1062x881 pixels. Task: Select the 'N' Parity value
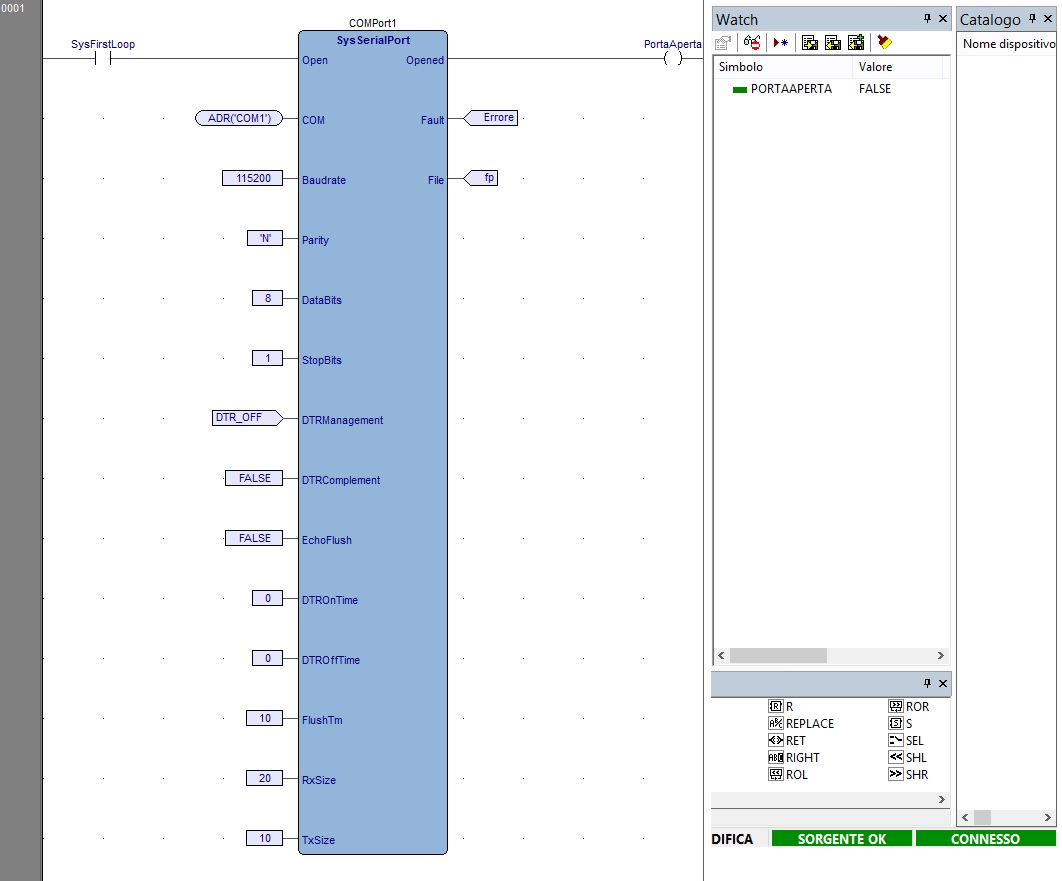(x=265, y=238)
